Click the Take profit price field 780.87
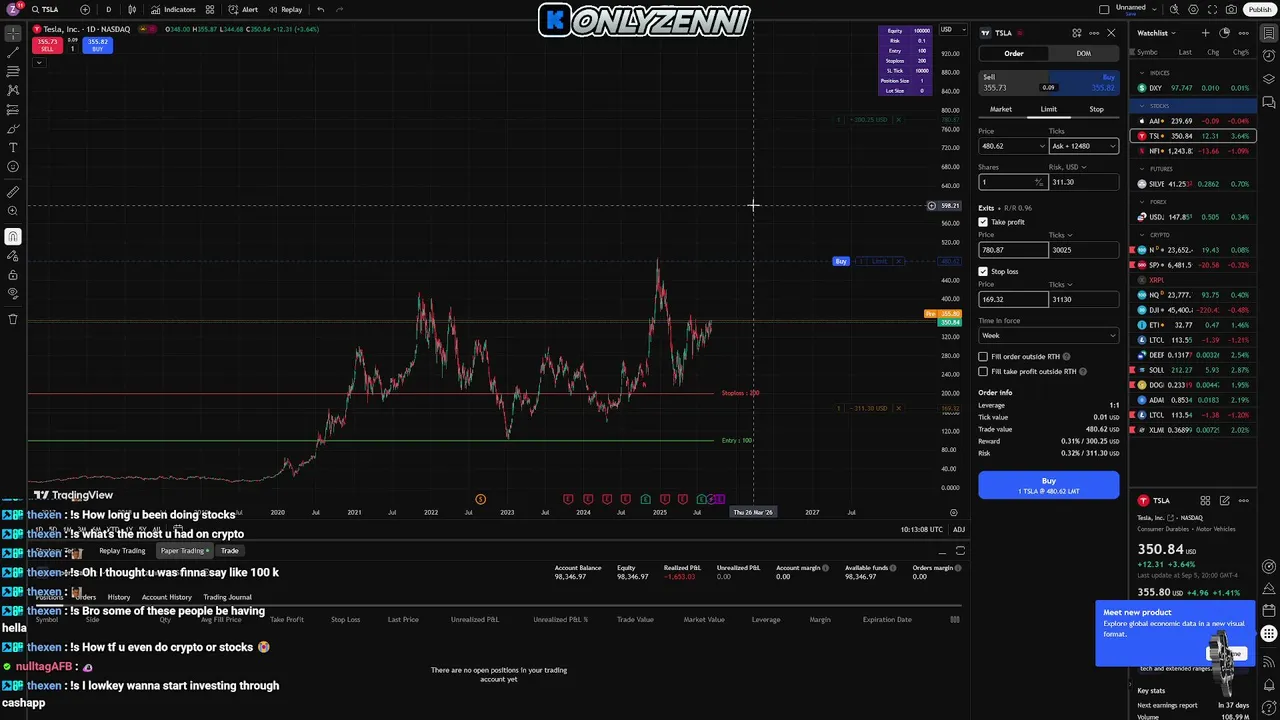This screenshot has width=1280, height=720. [1013, 250]
